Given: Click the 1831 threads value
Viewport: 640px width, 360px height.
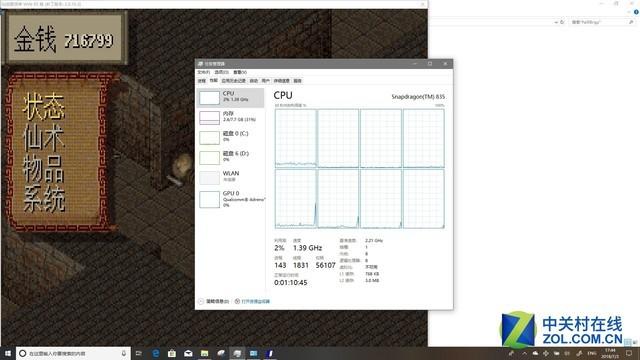Looking at the screenshot, I should [x=301, y=265].
